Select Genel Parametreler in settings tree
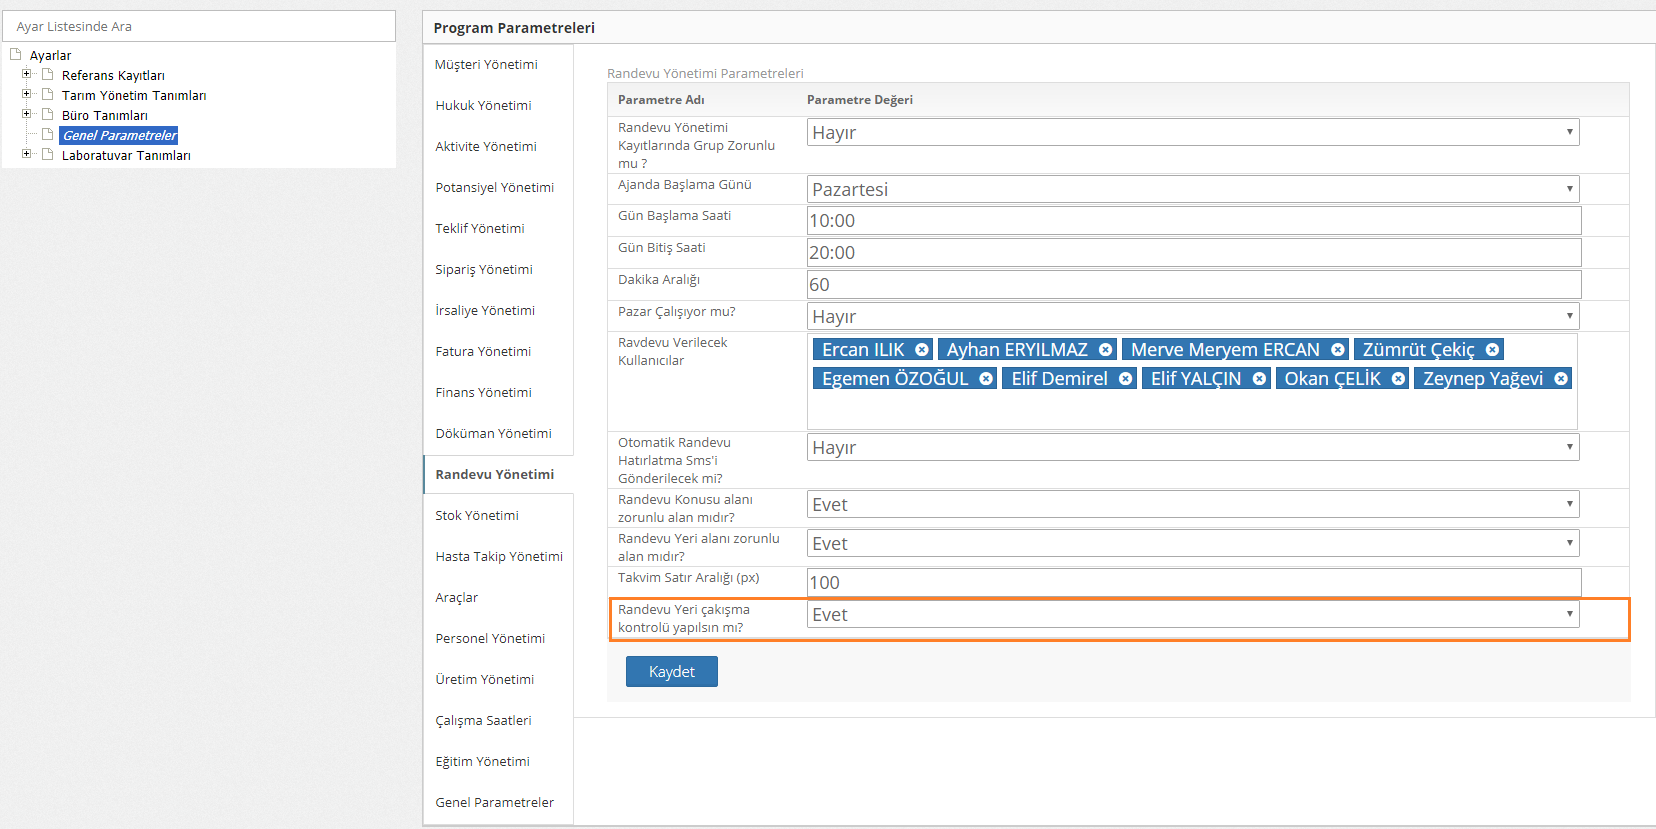 (x=119, y=135)
